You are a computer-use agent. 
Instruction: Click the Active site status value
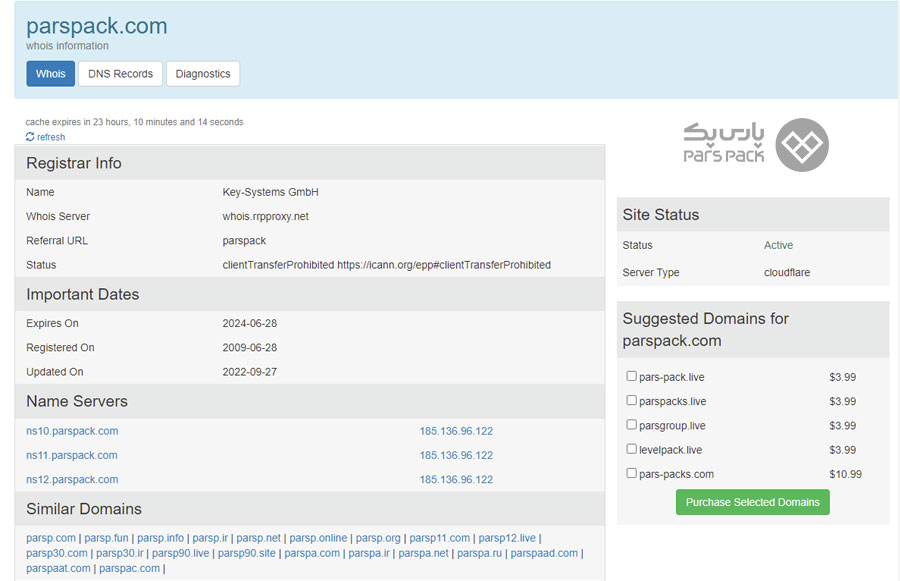coord(778,245)
